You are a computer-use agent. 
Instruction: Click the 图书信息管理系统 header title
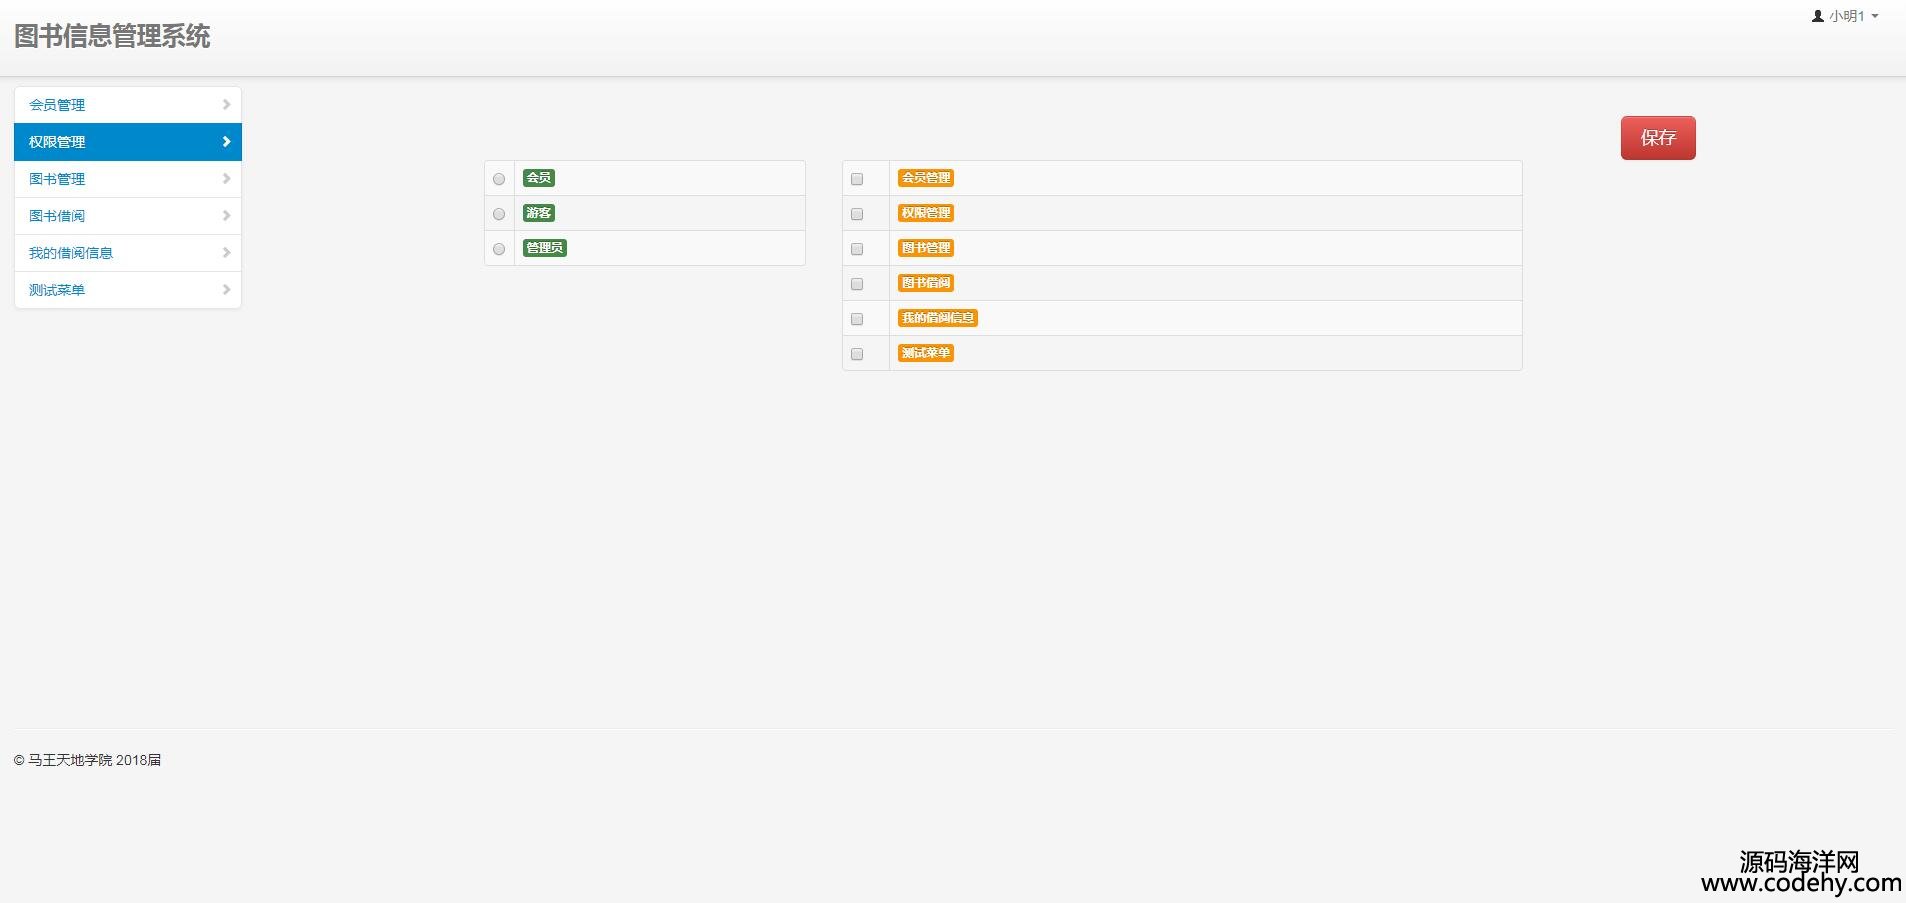click(112, 36)
